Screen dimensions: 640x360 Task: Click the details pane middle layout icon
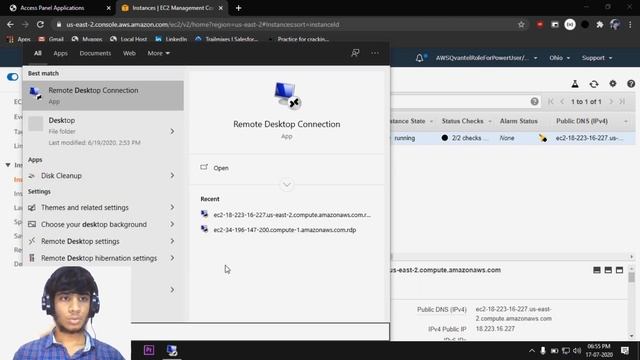click(x=608, y=270)
